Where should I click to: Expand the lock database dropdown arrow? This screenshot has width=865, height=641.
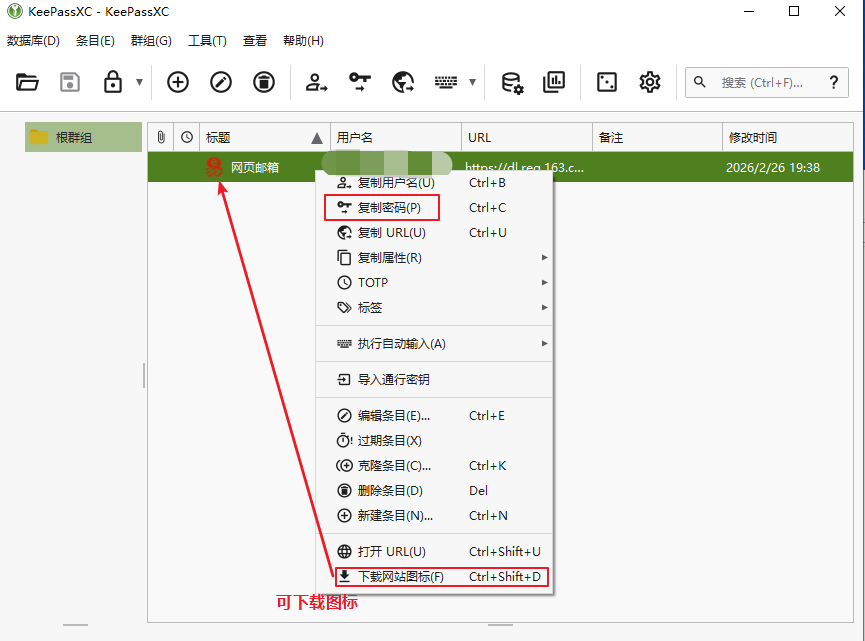click(140, 82)
